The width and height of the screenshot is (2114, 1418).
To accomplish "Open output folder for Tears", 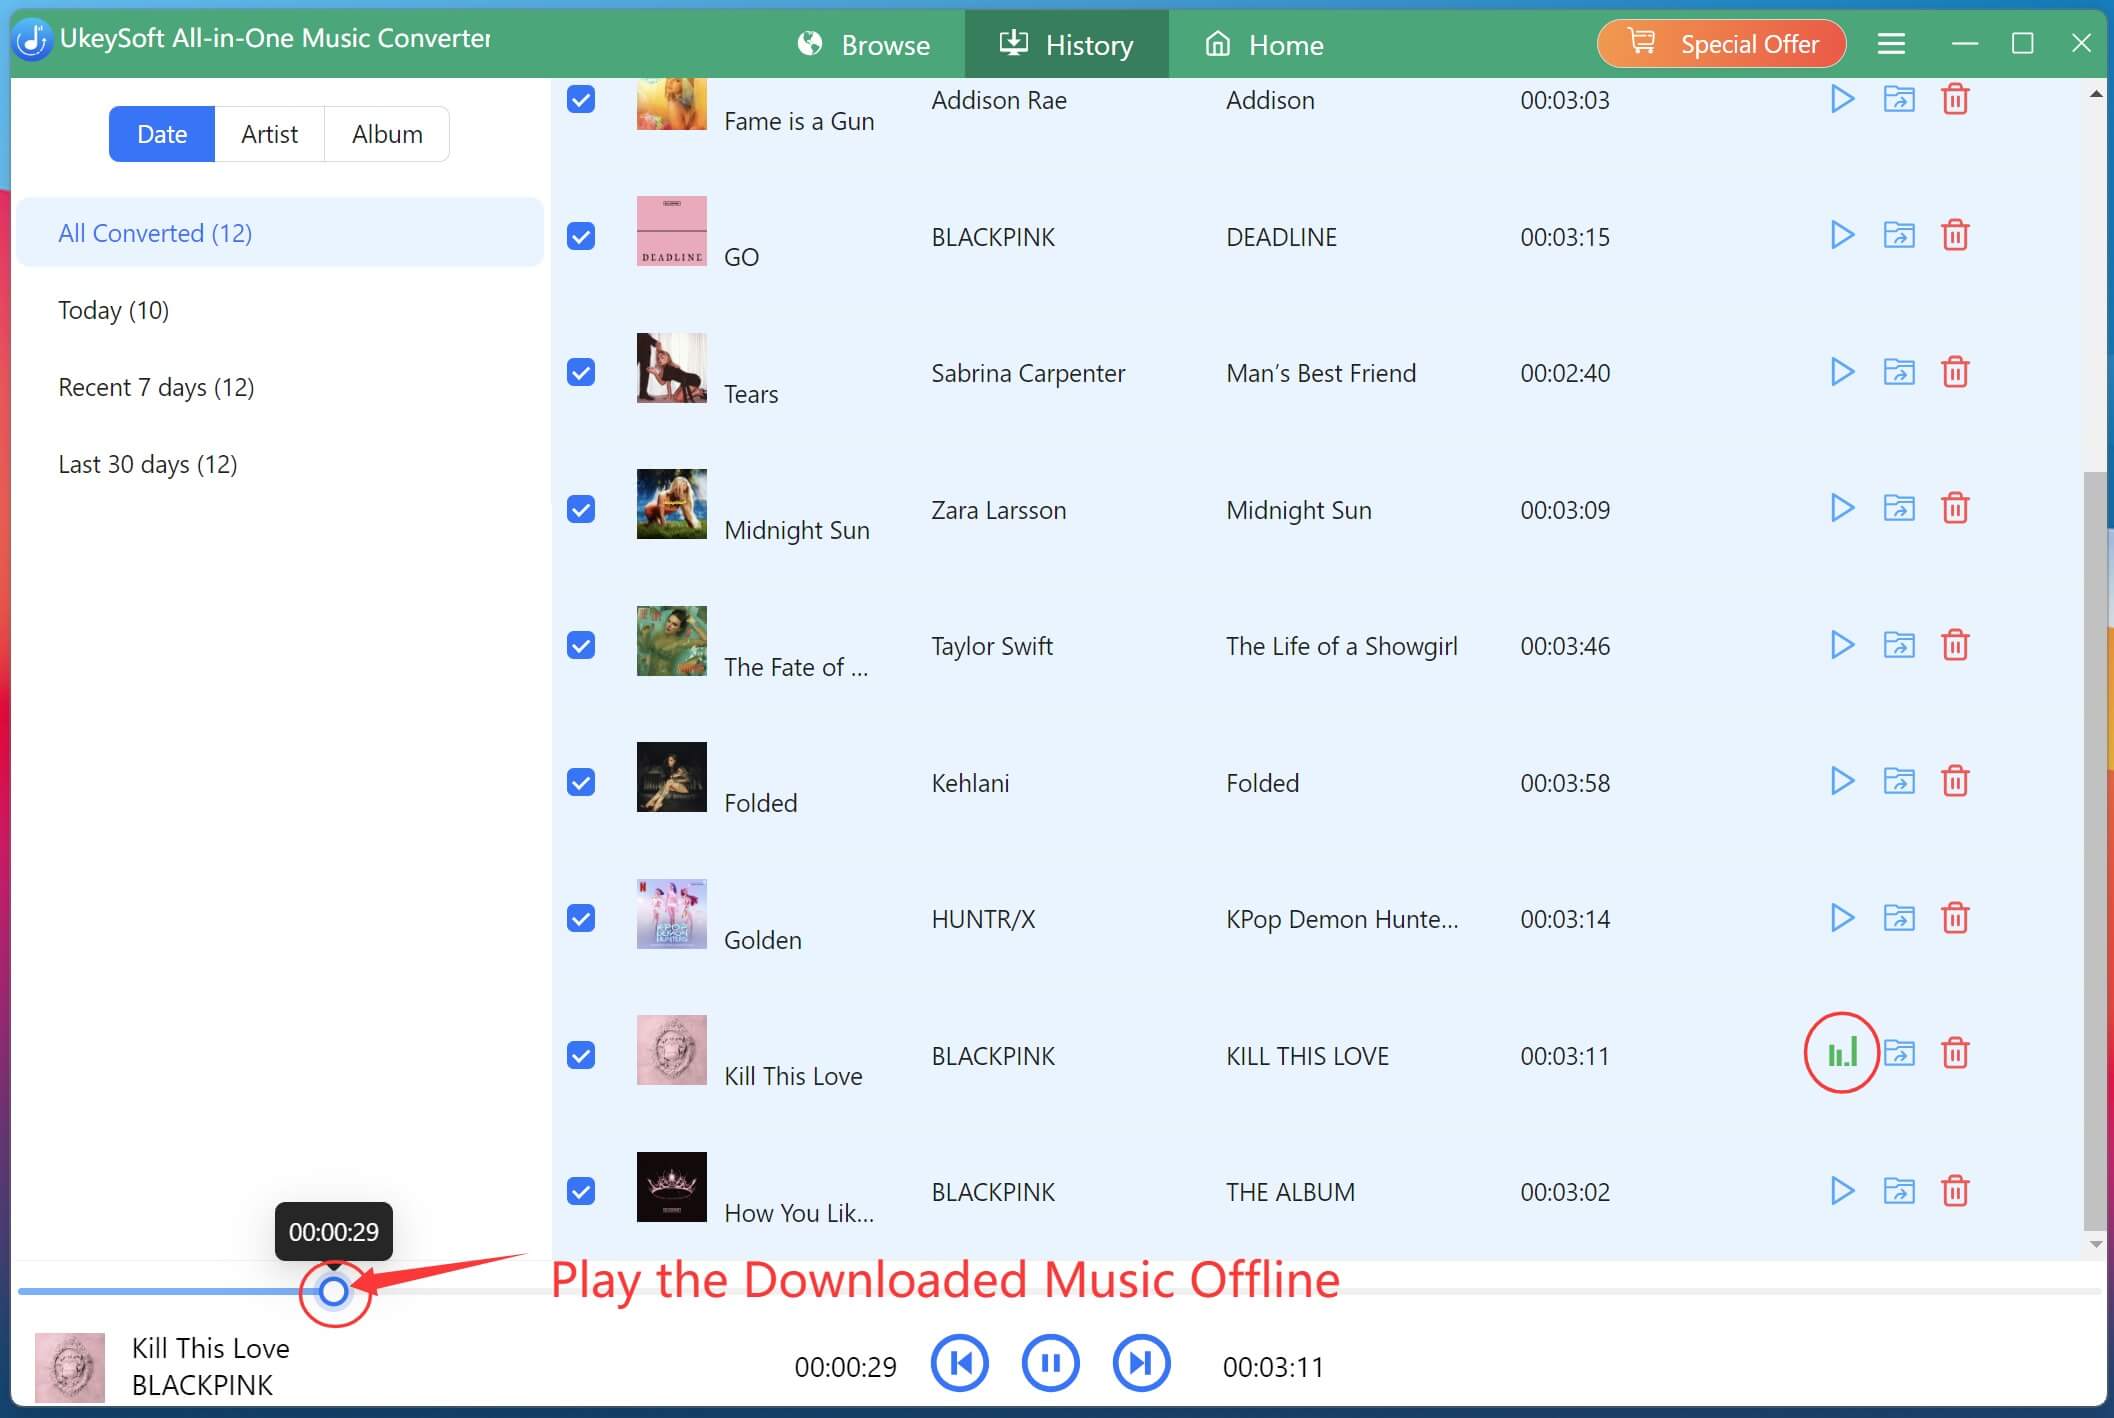I will (x=1898, y=372).
